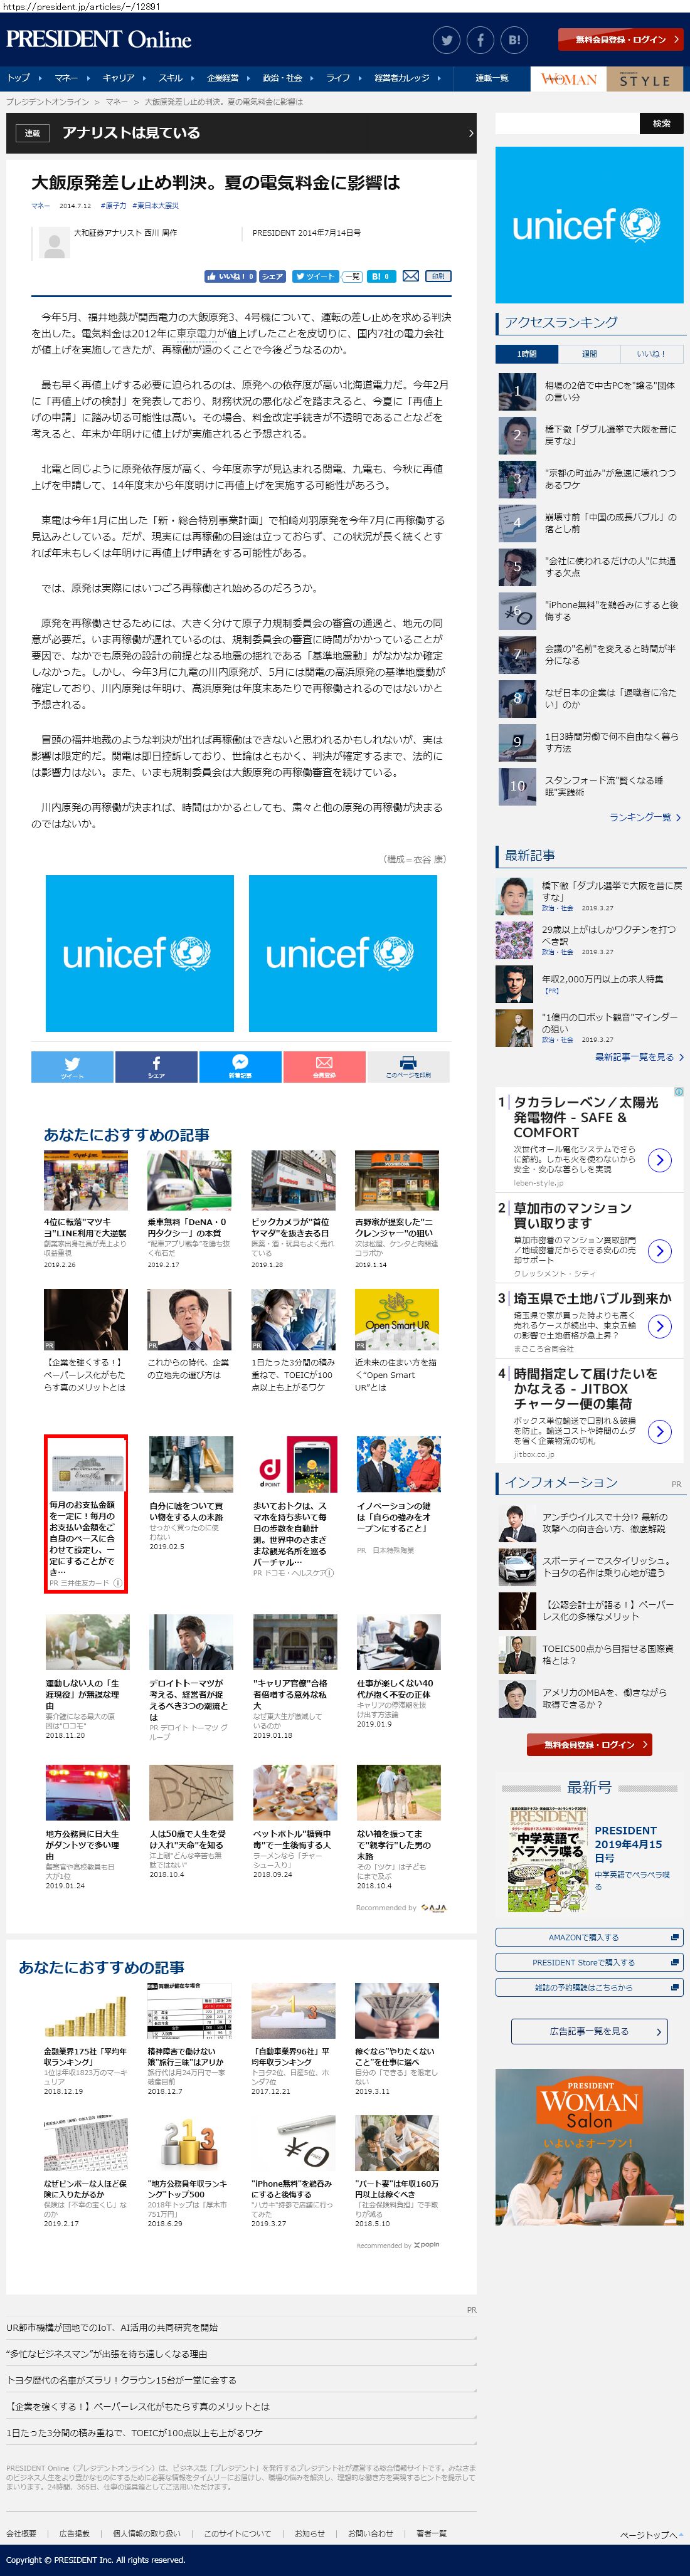Open the プレジデントオンライン breadcrumb link

[47, 102]
